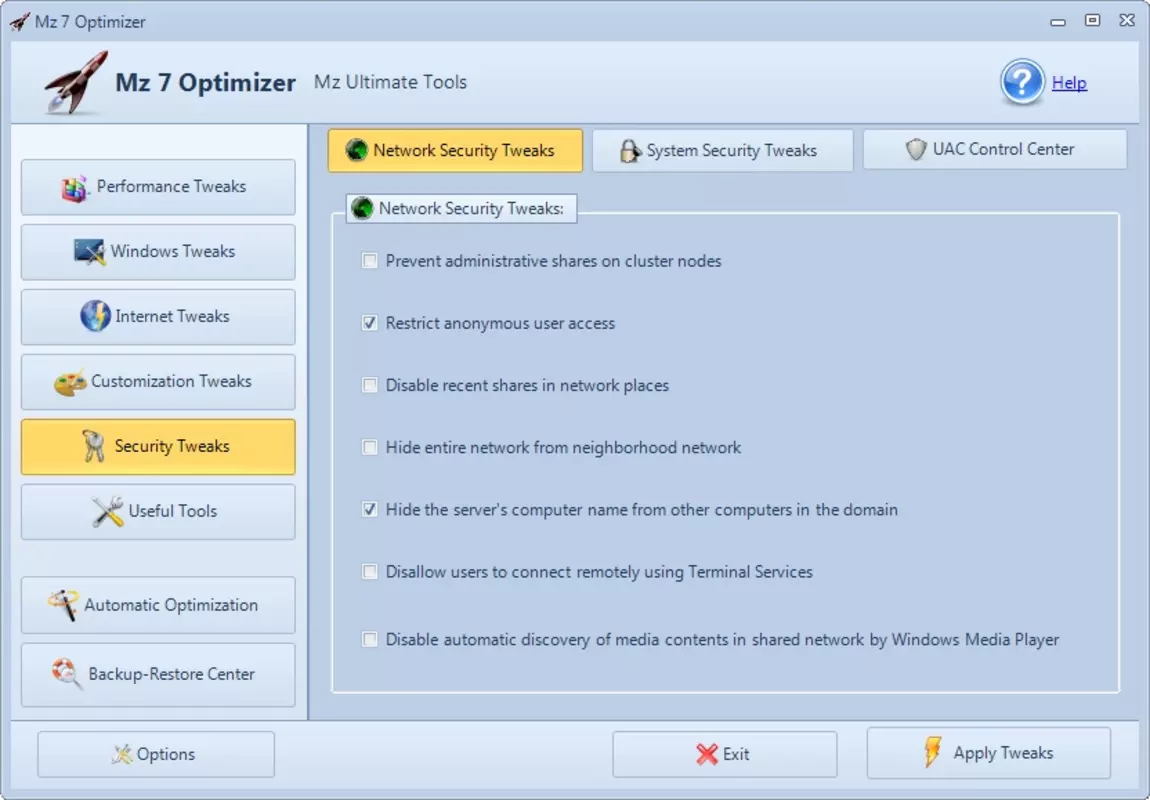Click the Performance Tweaks cube icon

75,188
